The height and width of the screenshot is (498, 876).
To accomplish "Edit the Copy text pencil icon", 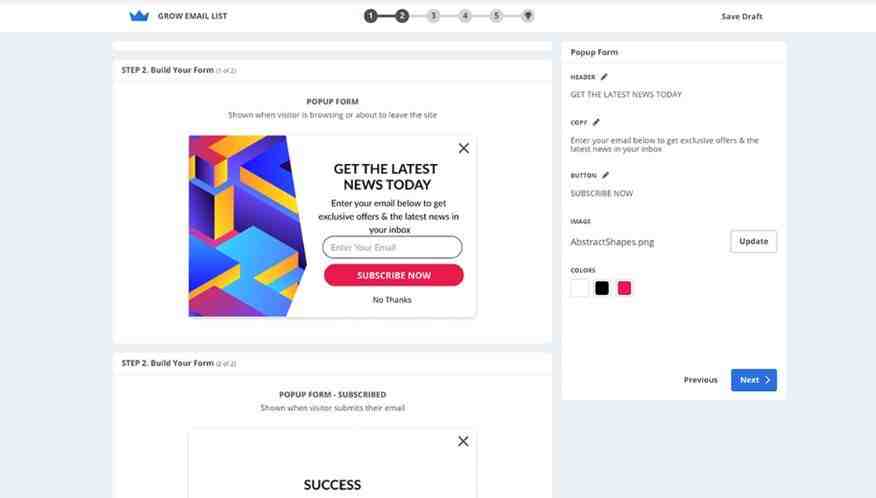I will [x=596, y=122].
